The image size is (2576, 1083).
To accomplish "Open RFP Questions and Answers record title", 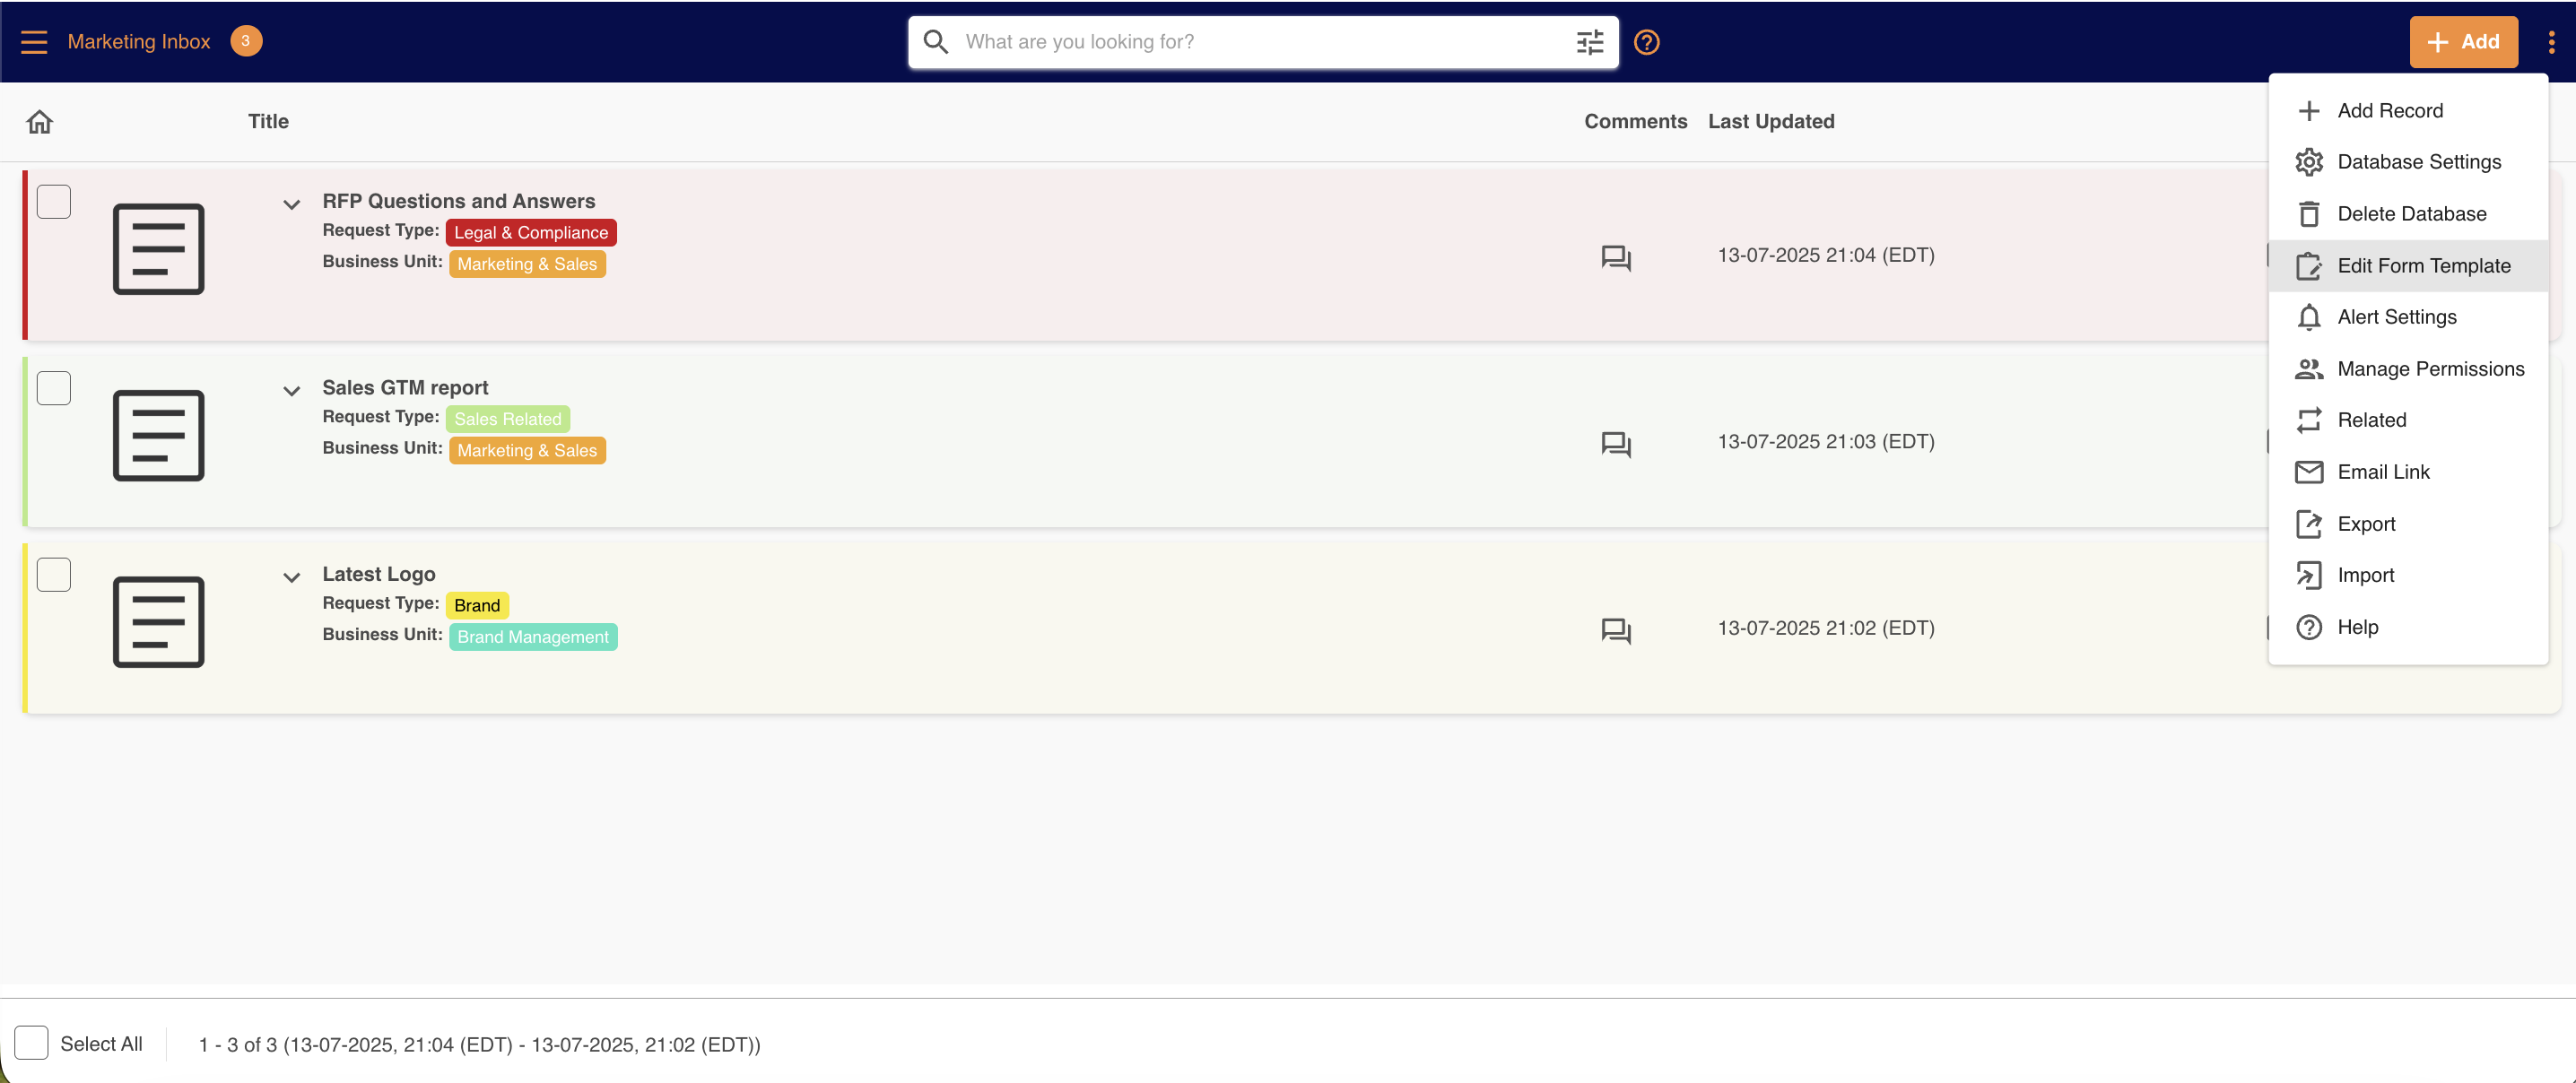I will [x=458, y=201].
